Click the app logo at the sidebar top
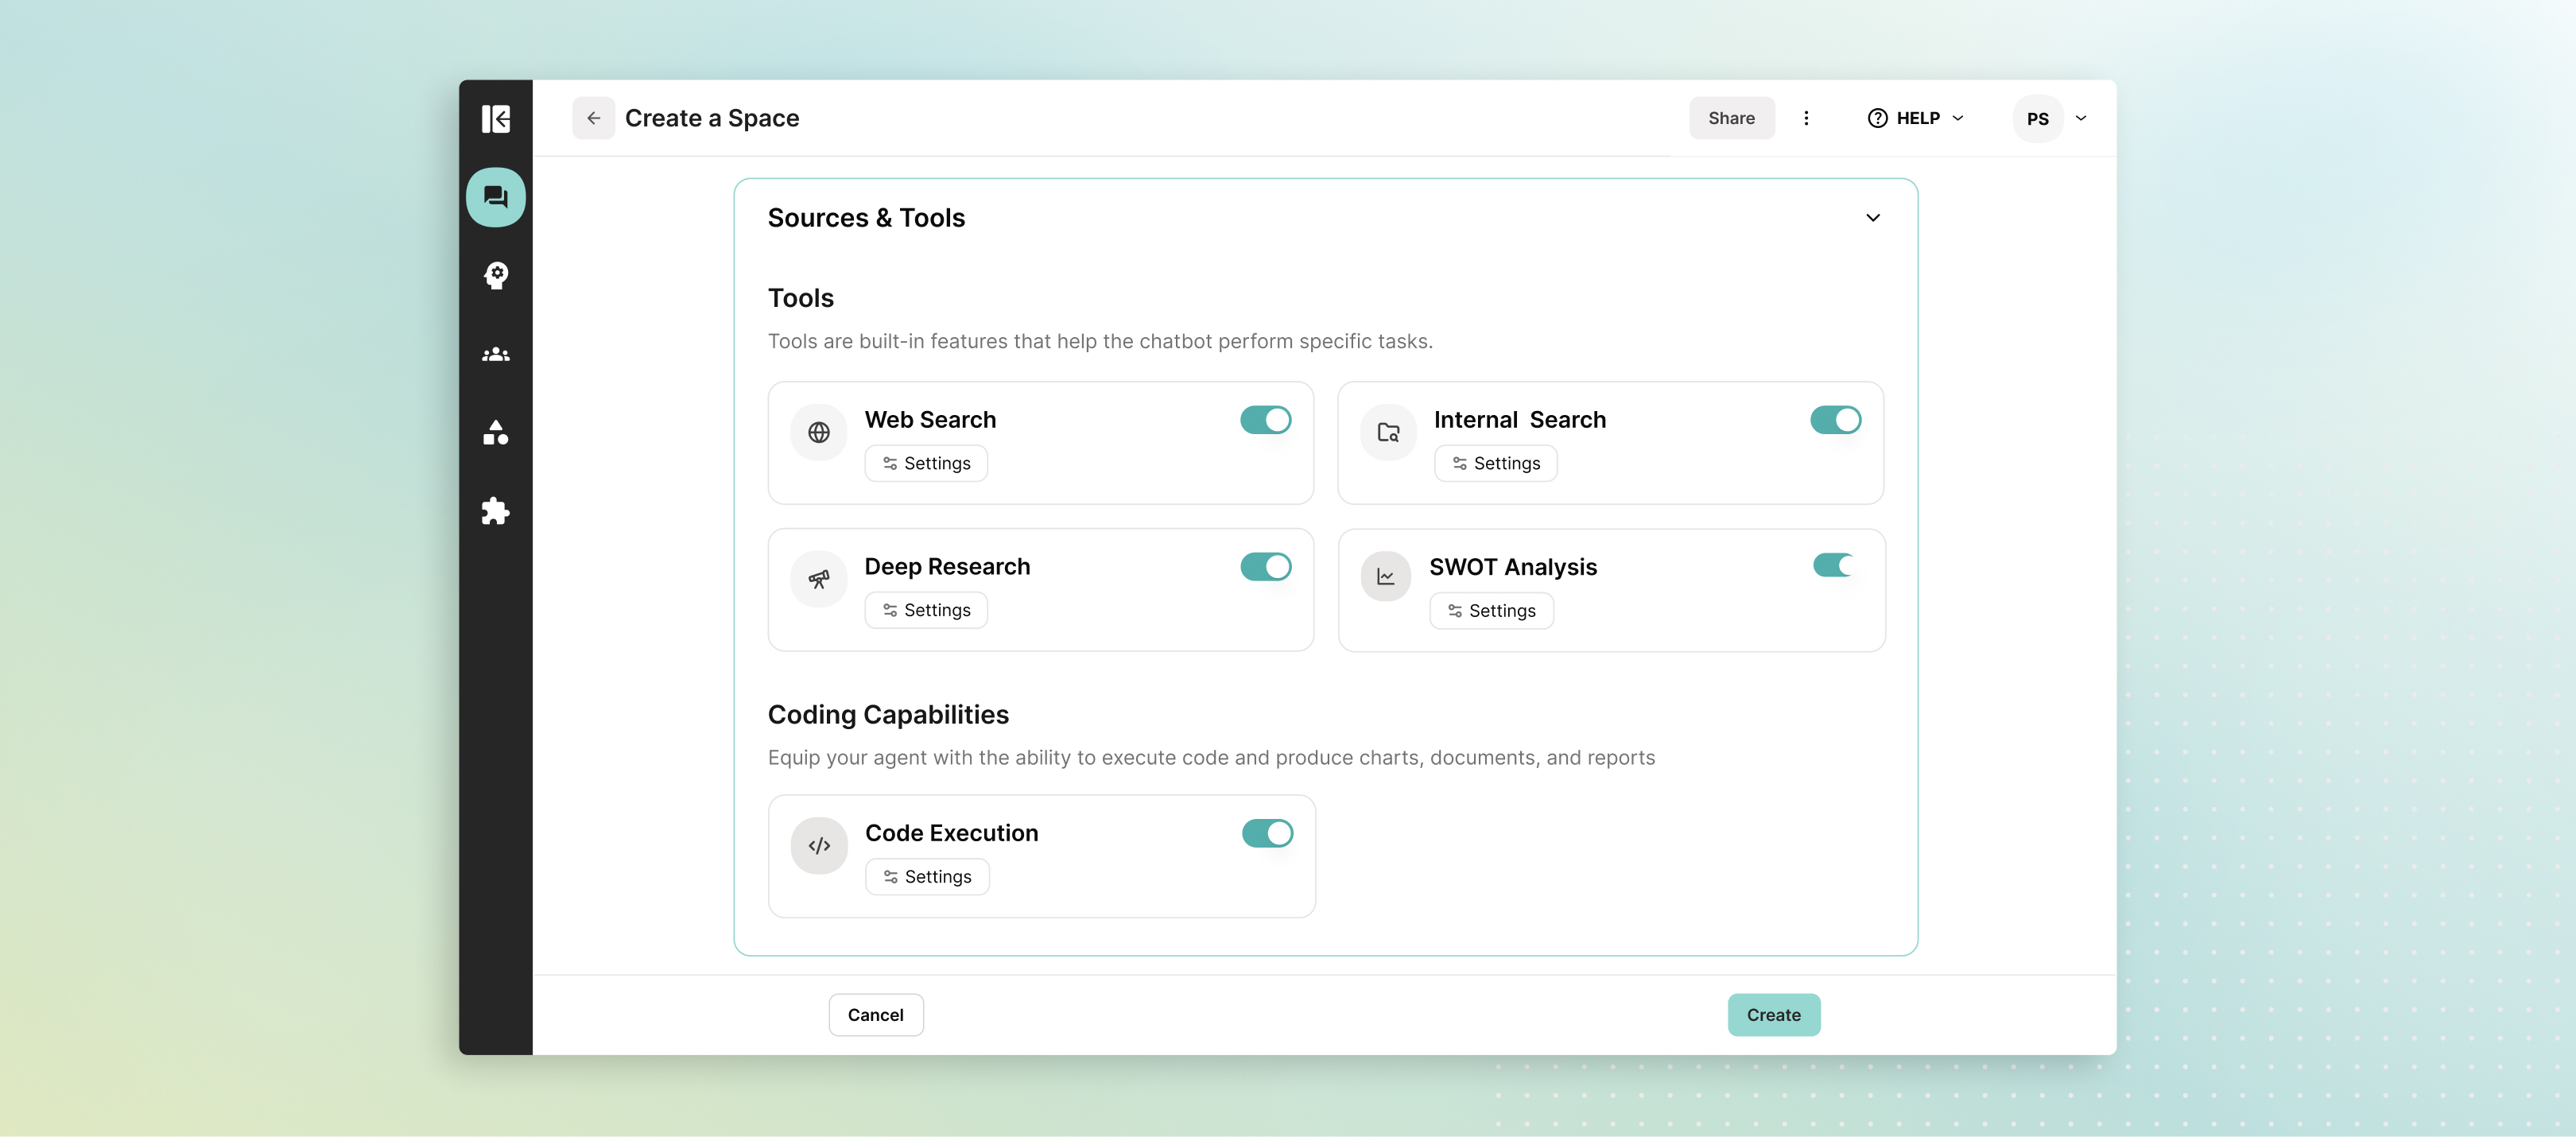 495,119
